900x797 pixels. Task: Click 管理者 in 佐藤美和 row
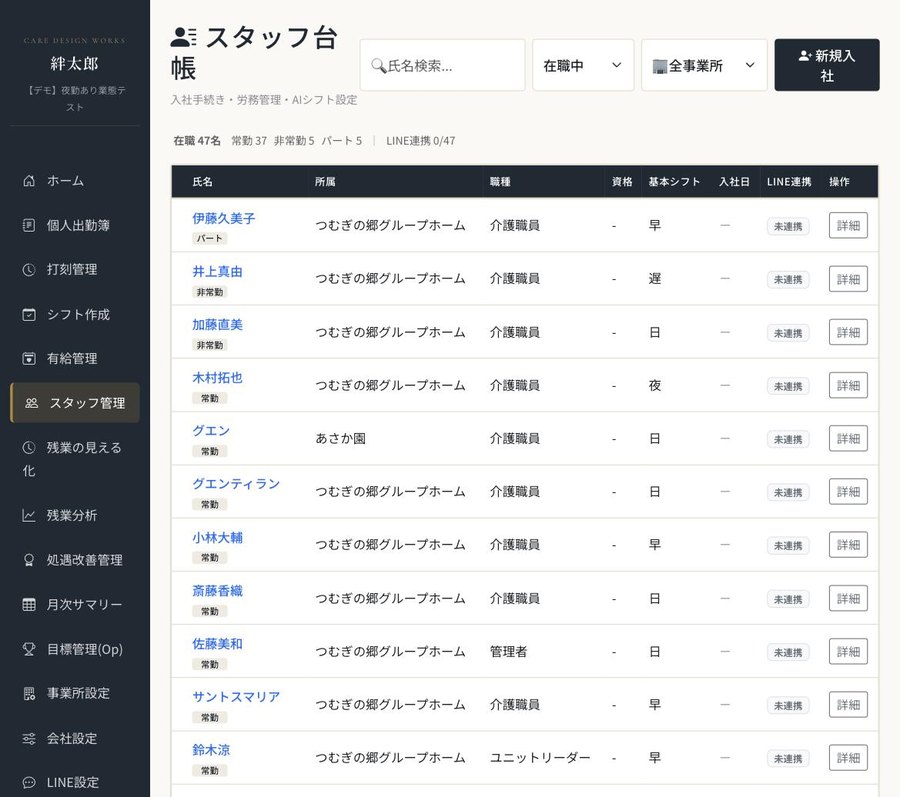(x=508, y=651)
